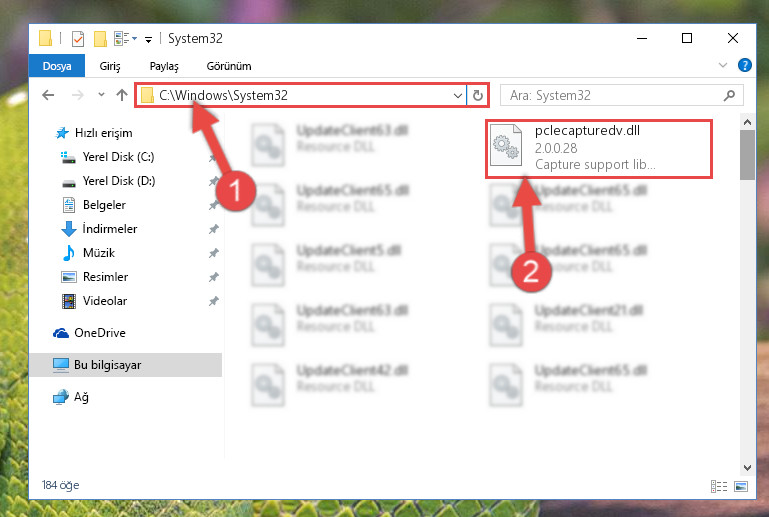769x517 pixels.
Task: Open the Dosya menu tab
Action: [x=57, y=66]
